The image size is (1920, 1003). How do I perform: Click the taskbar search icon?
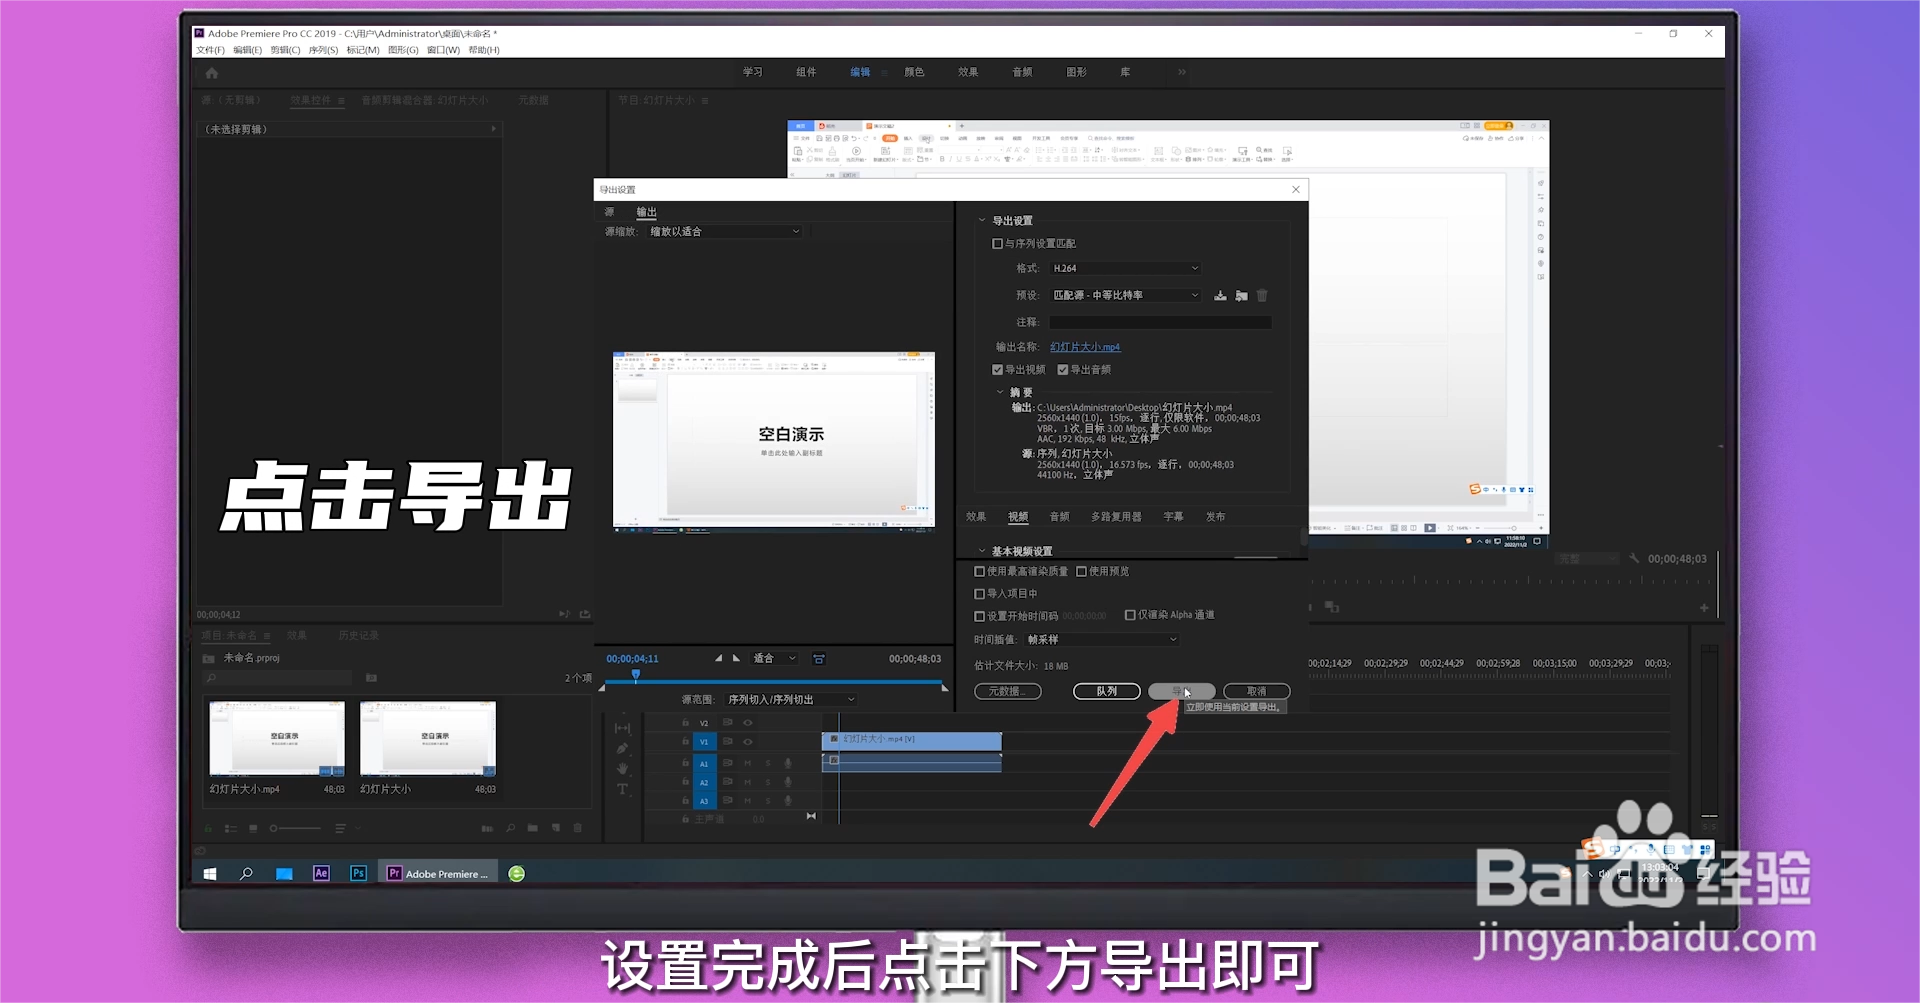click(246, 873)
